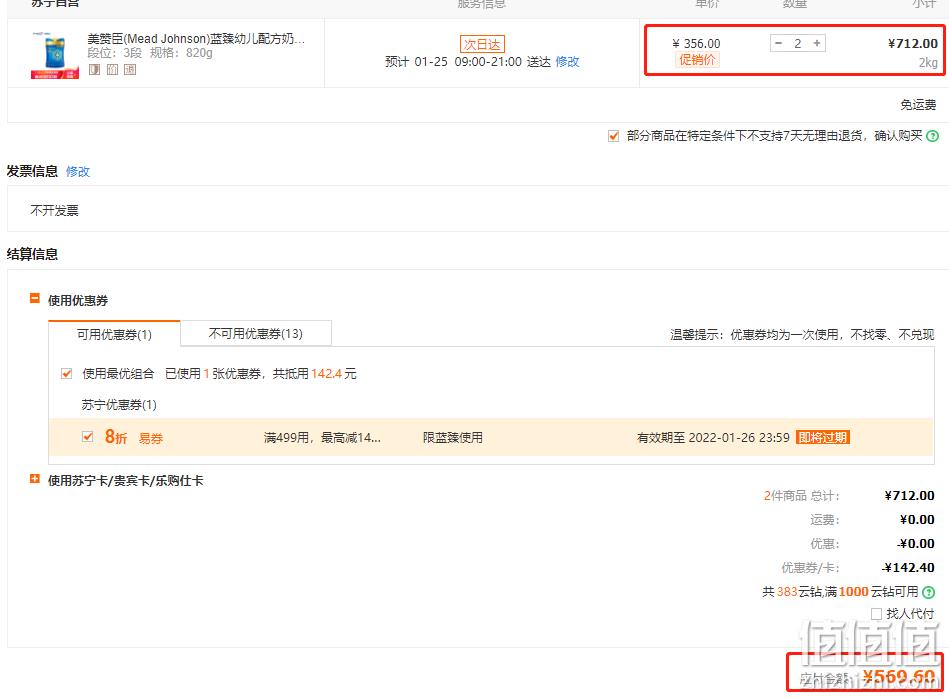Viewport: 949px width, 699px height.
Task: Decrease product quantity with the minus button
Action: [x=778, y=44]
